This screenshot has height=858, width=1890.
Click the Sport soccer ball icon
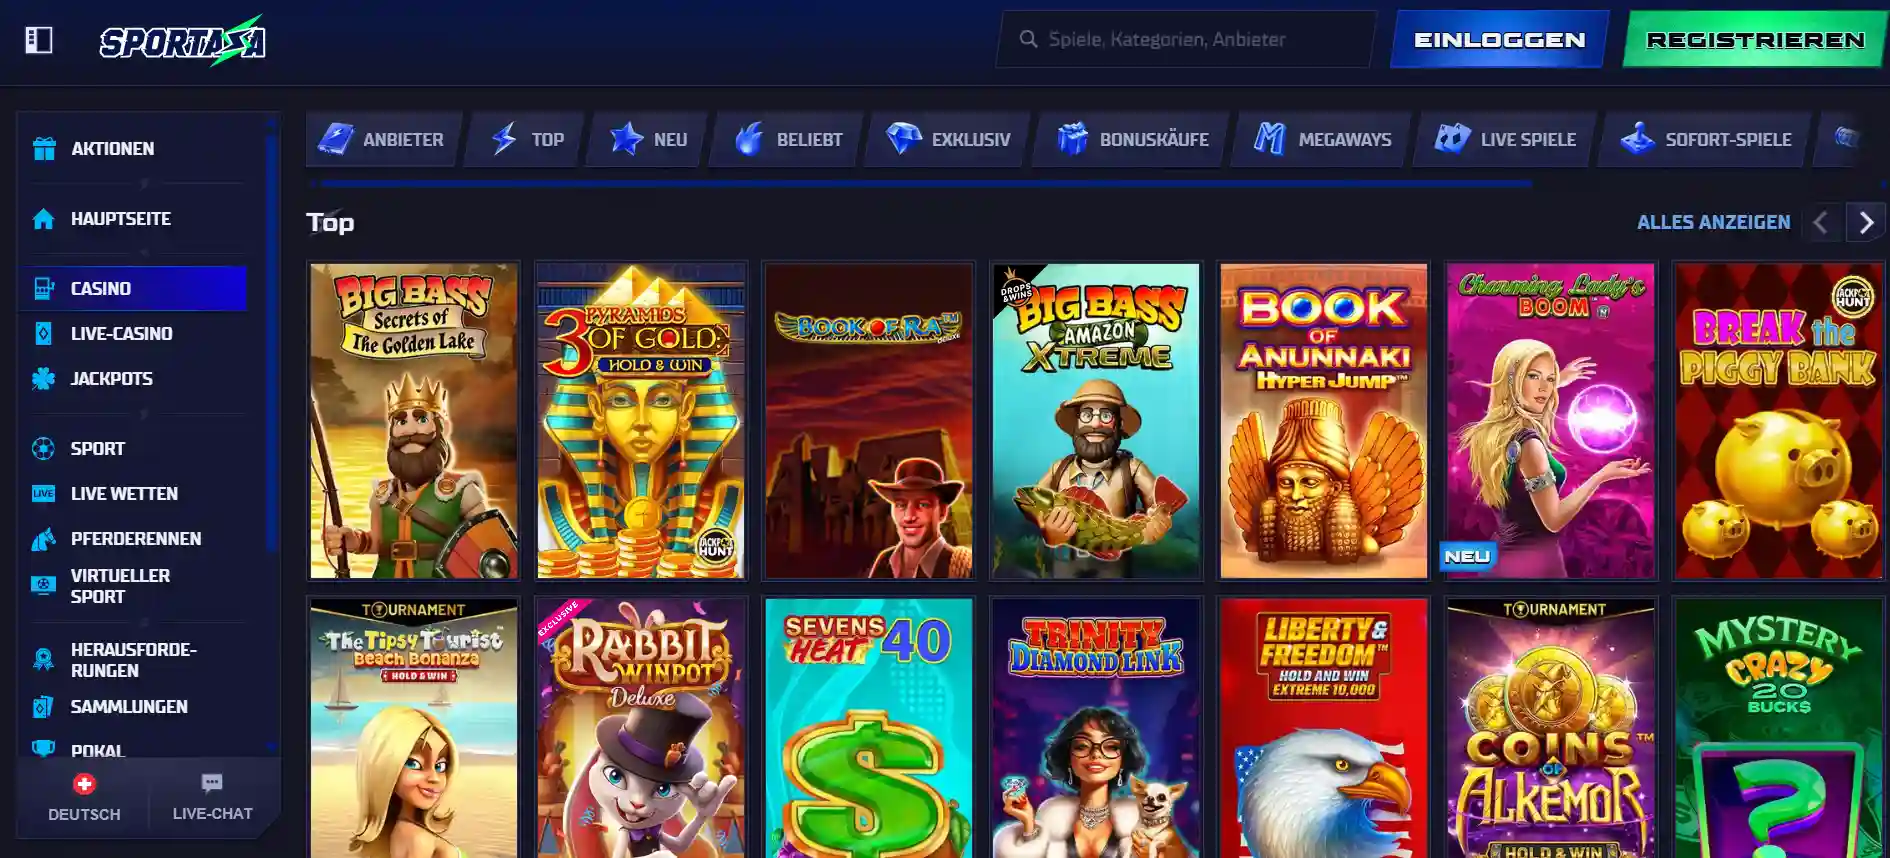44,448
